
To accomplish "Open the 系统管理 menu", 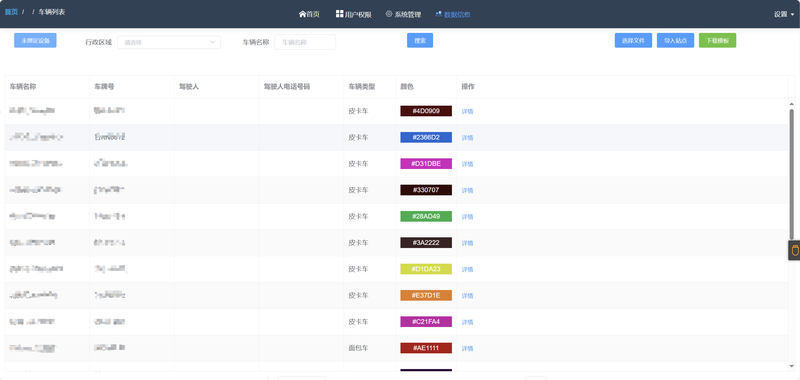I will [403, 14].
